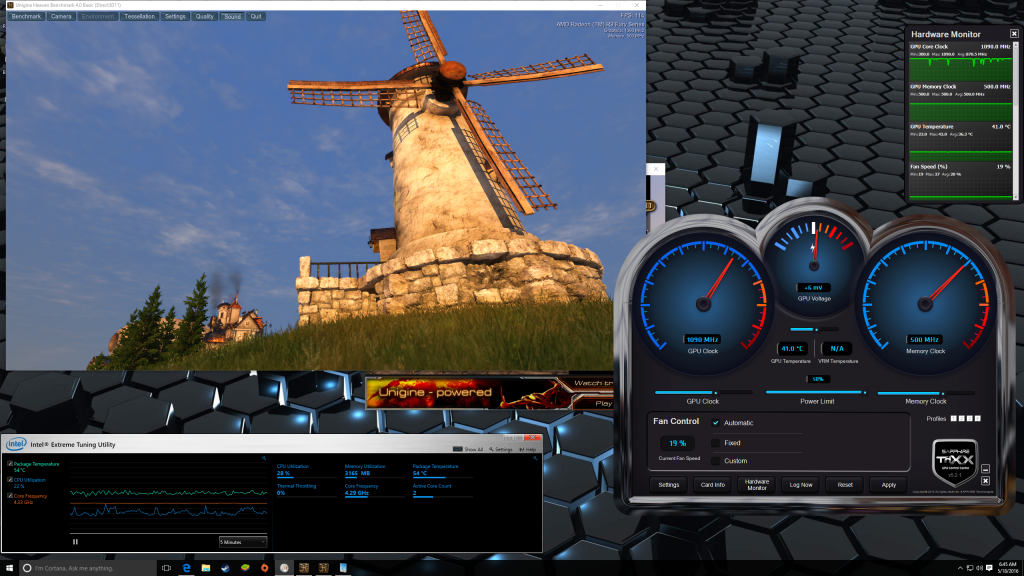Open Steam from the taskbar
Viewport: 1024px width, 576px height.
225,568
